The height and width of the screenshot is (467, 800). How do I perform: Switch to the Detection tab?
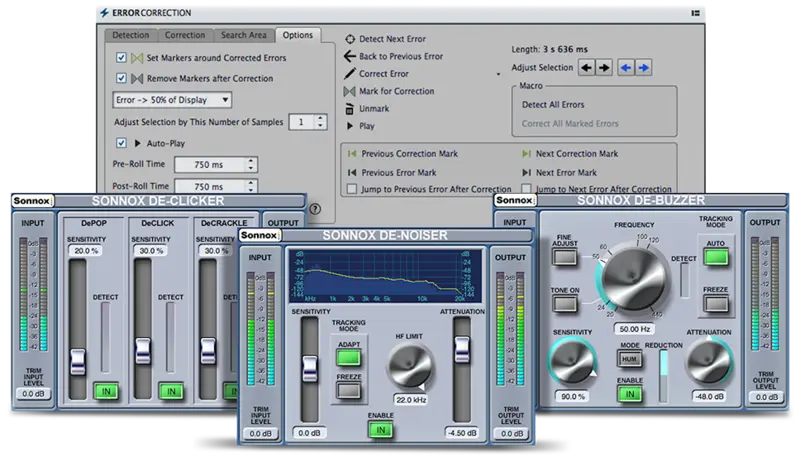pyautogui.click(x=131, y=35)
